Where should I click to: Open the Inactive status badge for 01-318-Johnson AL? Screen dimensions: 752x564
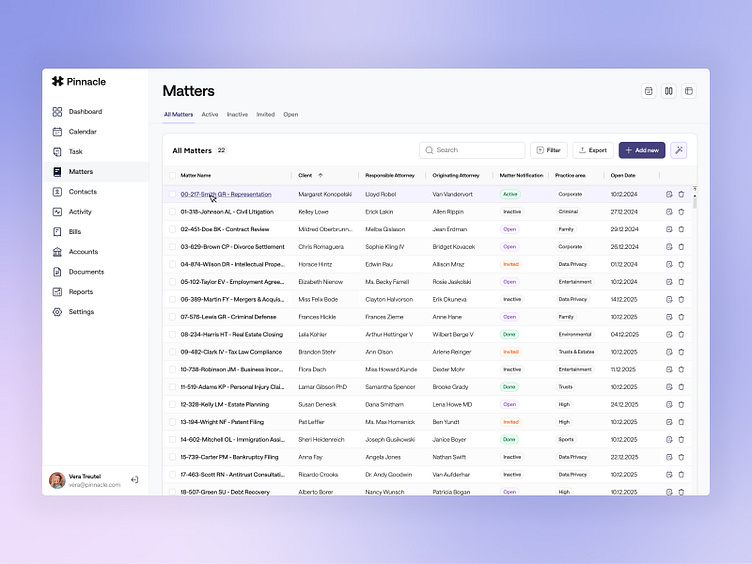point(511,212)
